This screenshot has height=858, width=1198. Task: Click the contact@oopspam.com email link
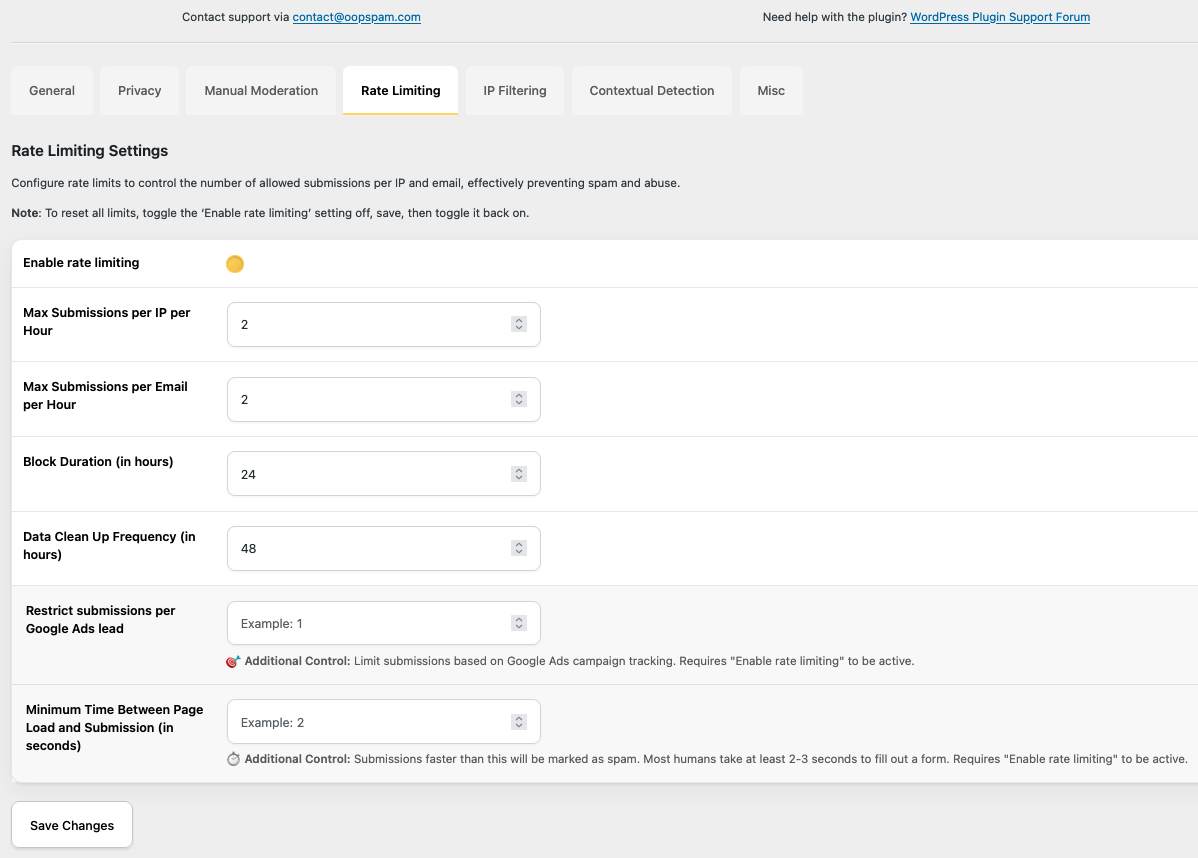356,17
